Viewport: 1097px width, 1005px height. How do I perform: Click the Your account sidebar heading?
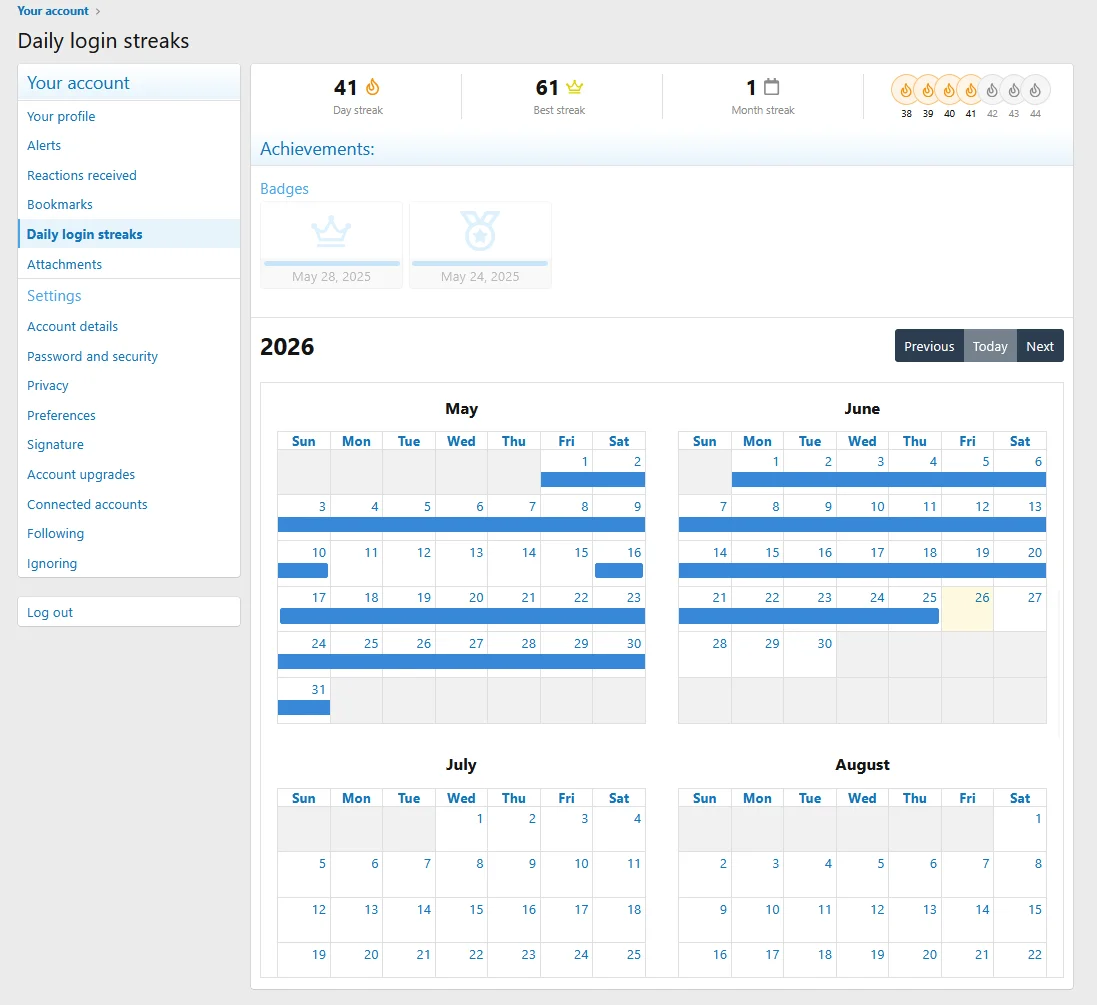(x=78, y=83)
